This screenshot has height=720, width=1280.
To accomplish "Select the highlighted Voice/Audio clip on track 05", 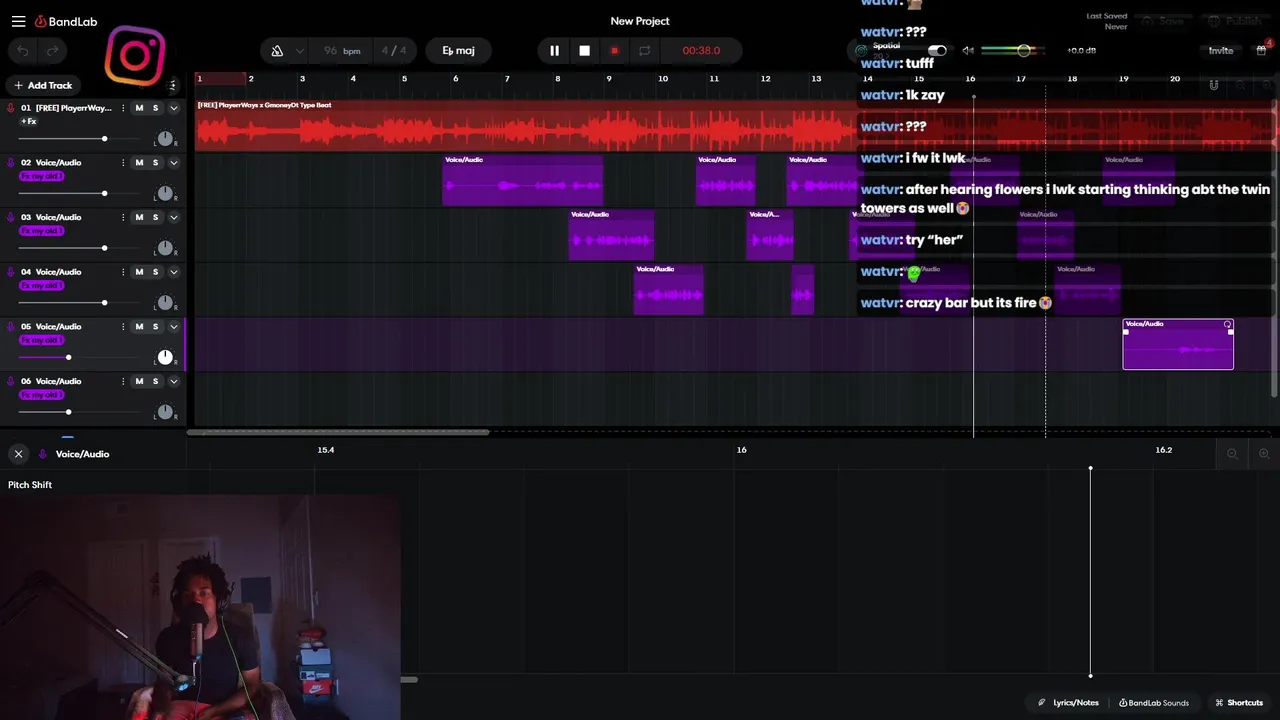I will point(1178,344).
